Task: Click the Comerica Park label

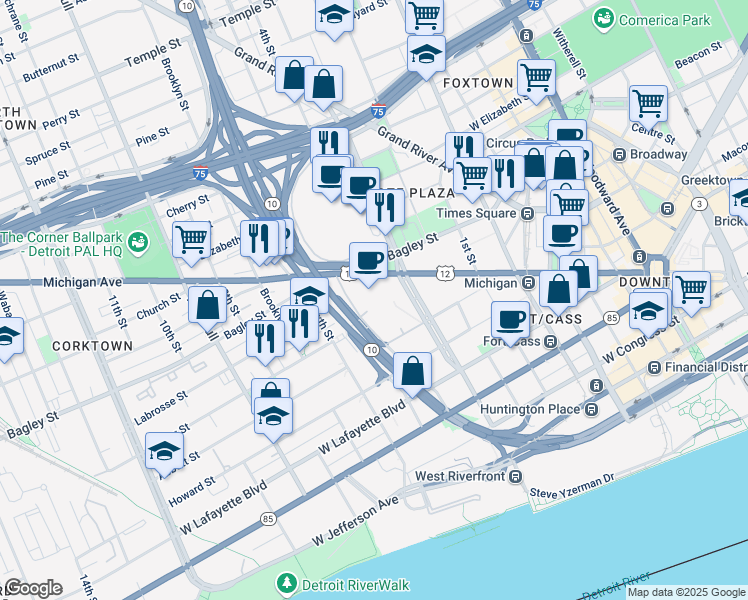Action: [x=665, y=20]
